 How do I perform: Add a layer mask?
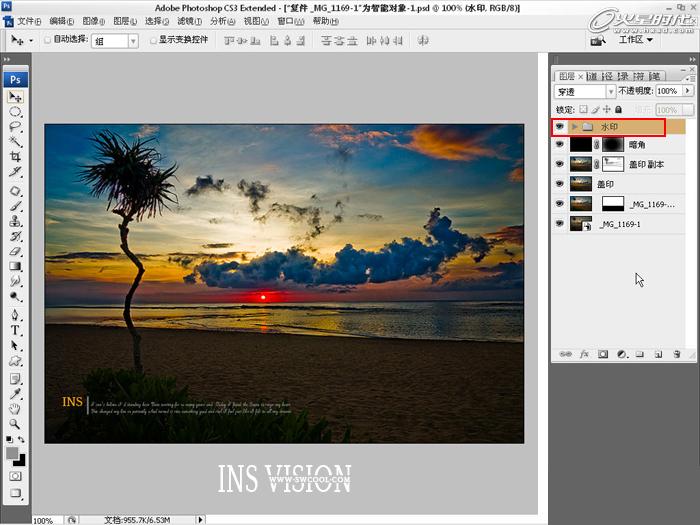click(x=603, y=354)
